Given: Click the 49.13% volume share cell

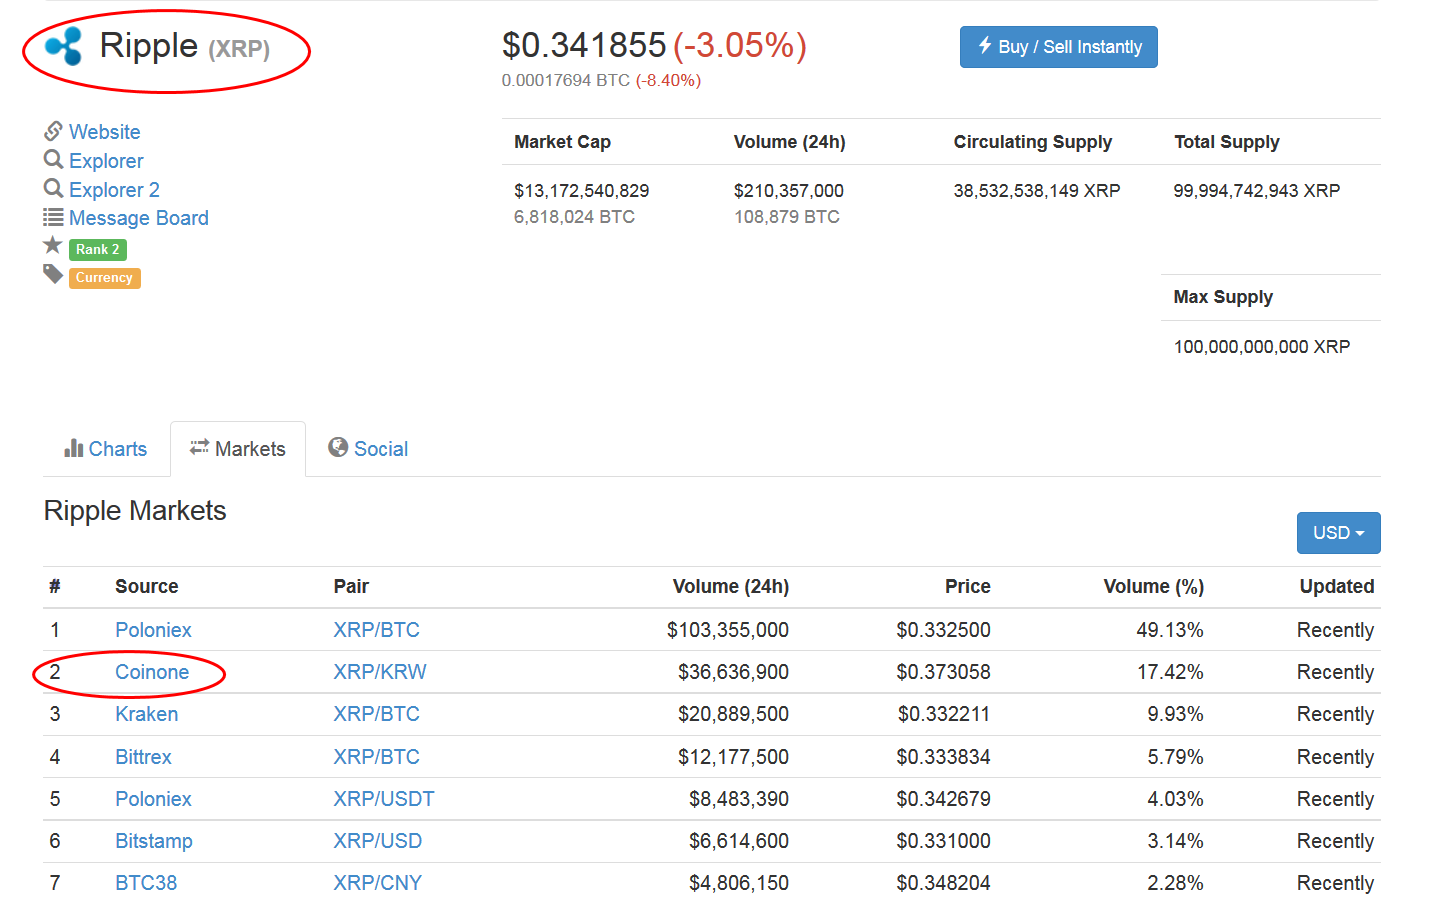Looking at the screenshot, I should [1170, 630].
